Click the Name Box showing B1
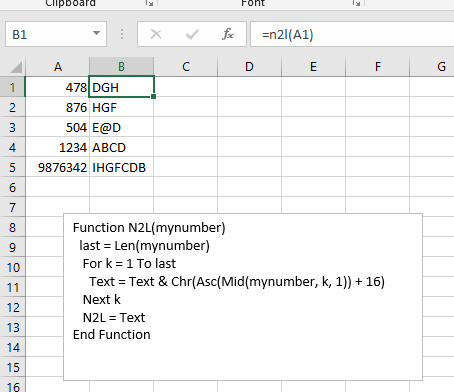The height and width of the screenshot is (392, 454). pyautogui.click(x=56, y=34)
